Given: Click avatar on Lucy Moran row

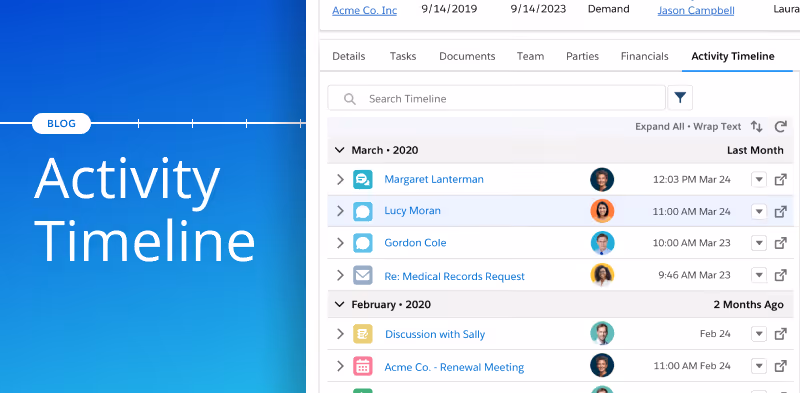Looking at the screenshot, I should 602,211.
